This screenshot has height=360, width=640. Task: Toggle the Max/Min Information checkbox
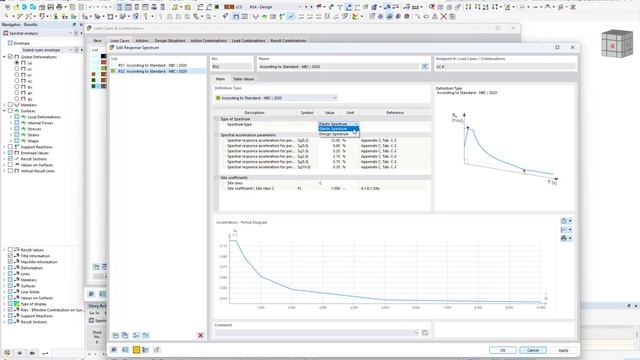pos(11,262)
